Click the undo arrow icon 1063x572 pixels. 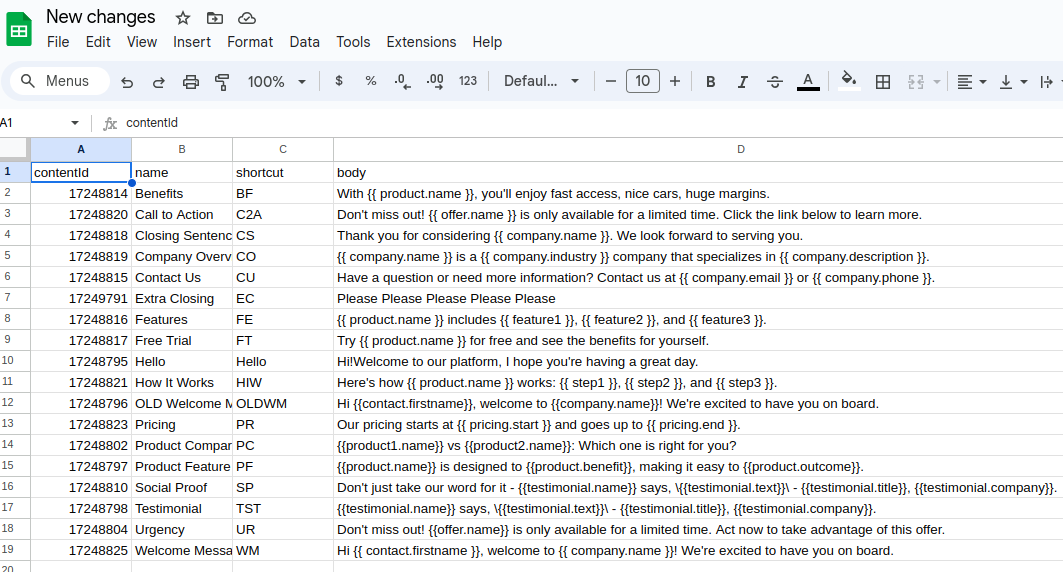pos(127,82)
